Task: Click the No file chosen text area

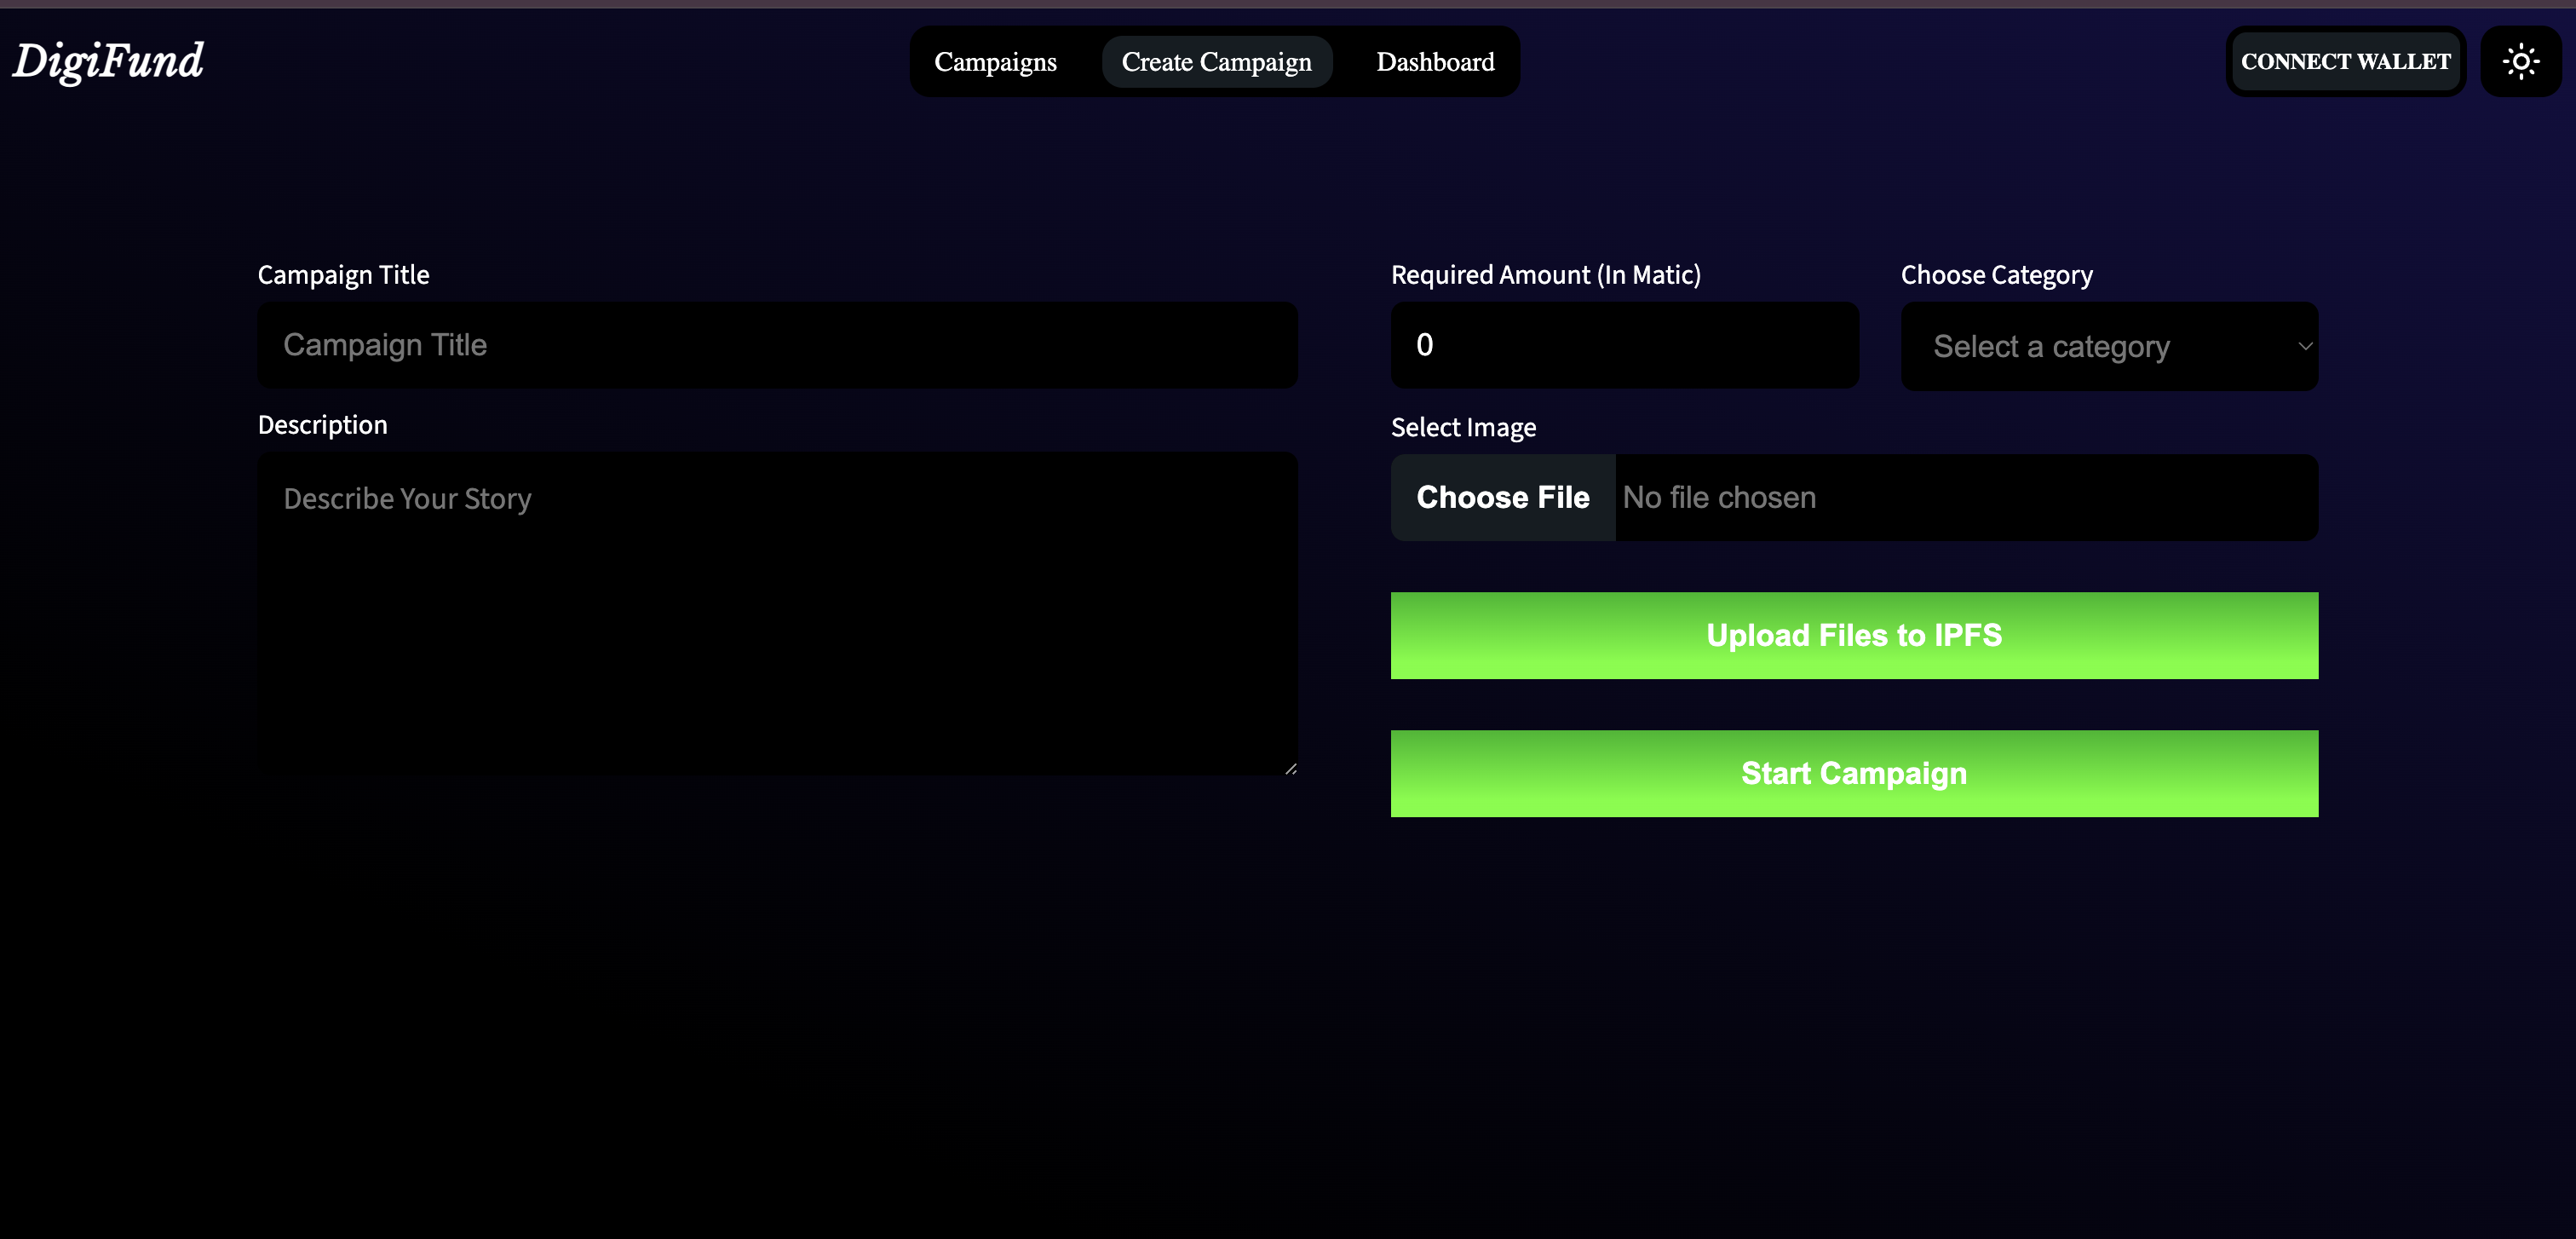Action: click(1720, 498)
